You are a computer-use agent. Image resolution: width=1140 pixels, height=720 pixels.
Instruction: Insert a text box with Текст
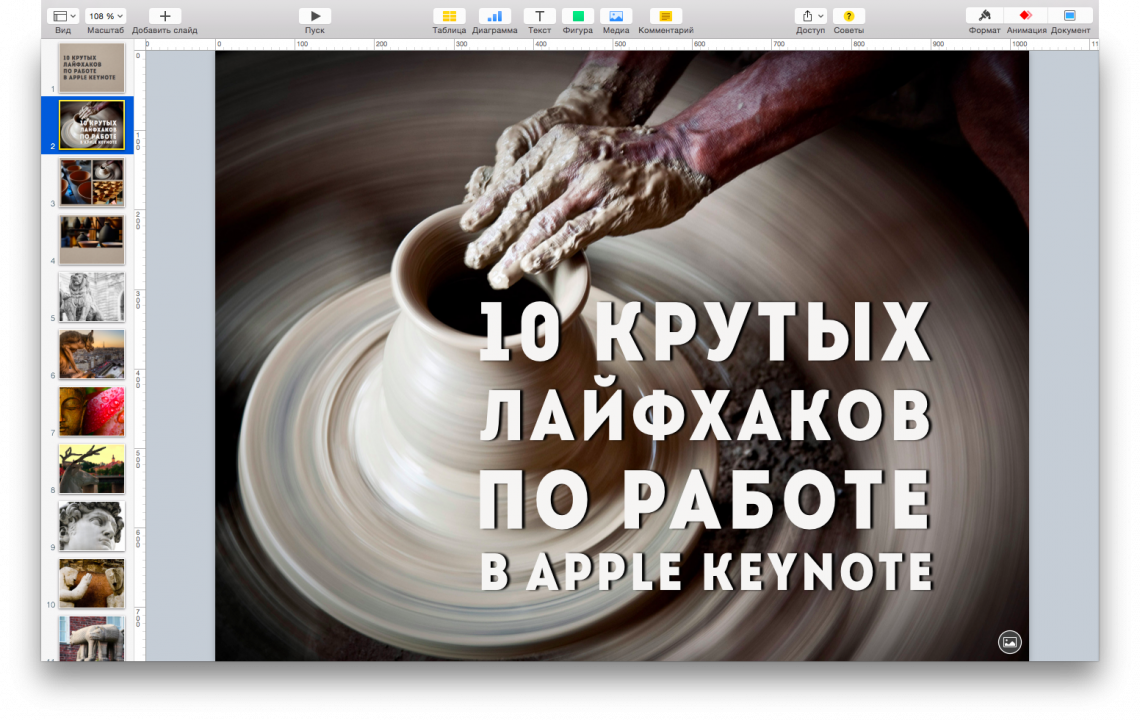[x=540, y=16]
